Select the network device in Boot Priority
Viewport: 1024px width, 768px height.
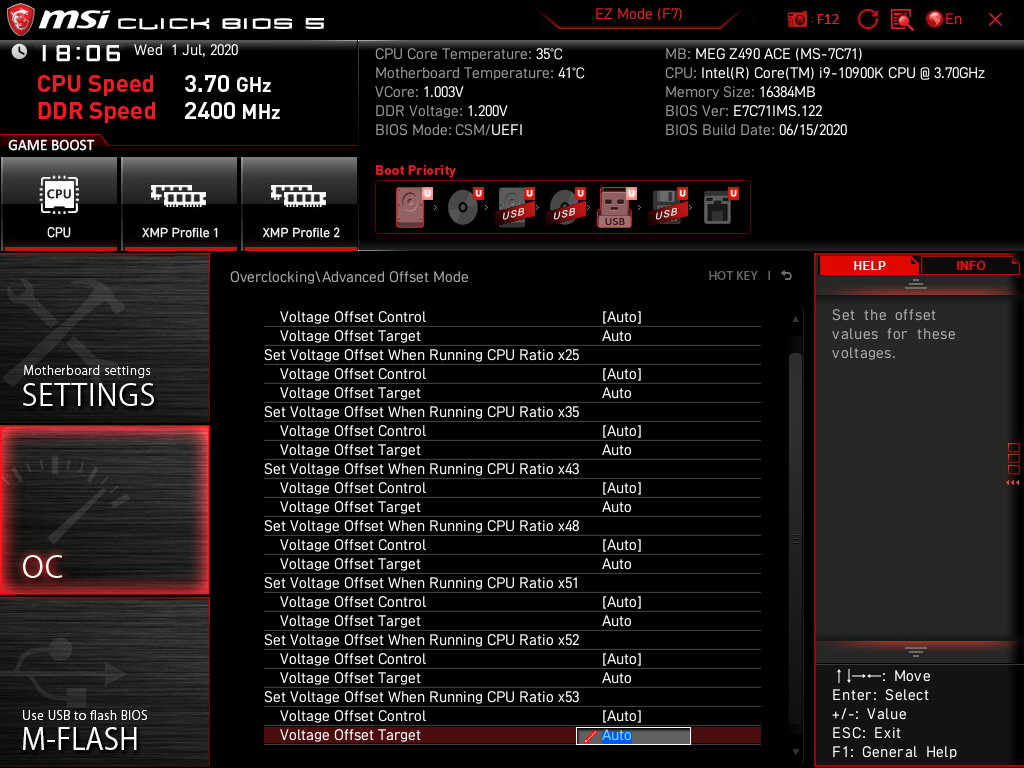pyautogui.click(x=718, y=207)
